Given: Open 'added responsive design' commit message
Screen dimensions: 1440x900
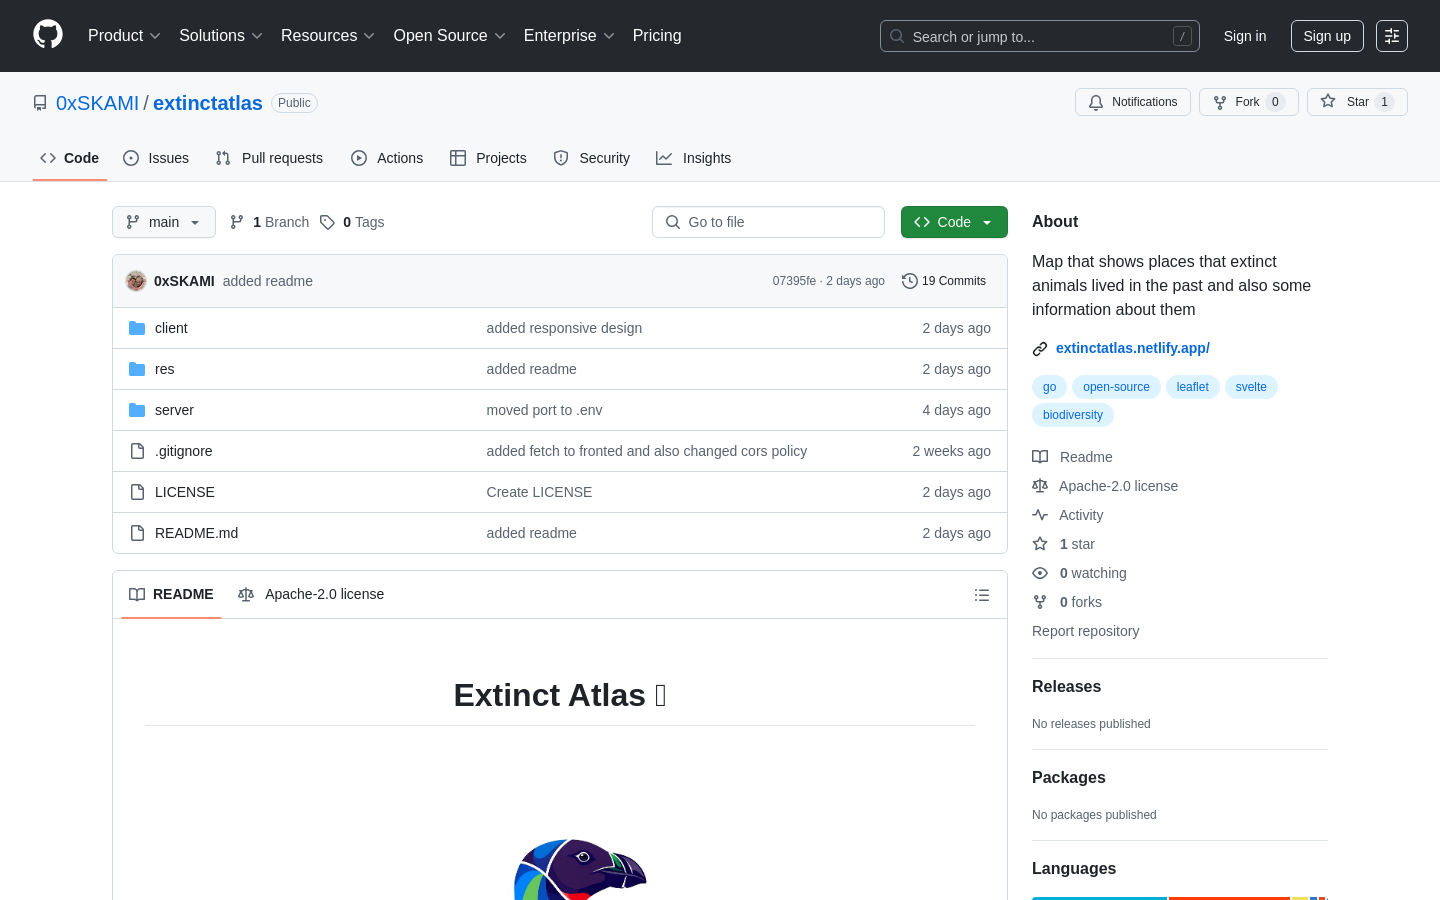Looking at the screenshot, I should pos(564,328).
